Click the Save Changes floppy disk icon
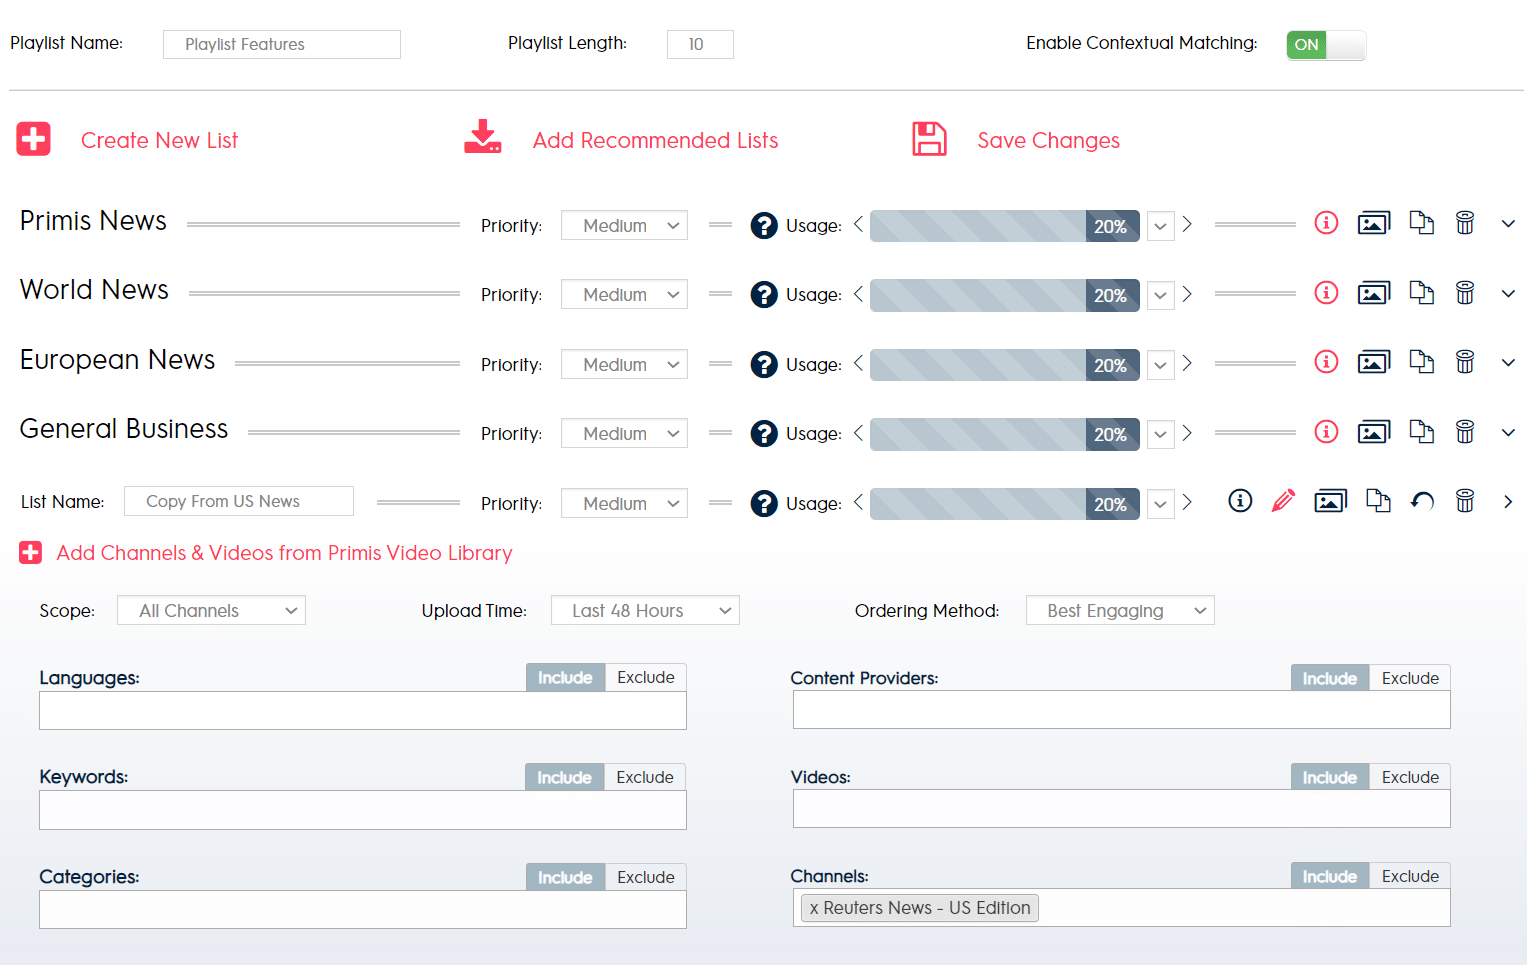 [x=929, y=139]
